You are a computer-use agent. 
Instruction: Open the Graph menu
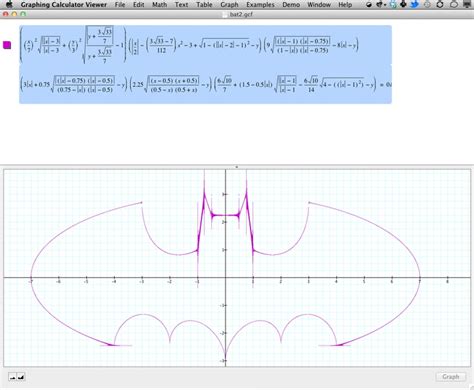click(x=229, y=5)
